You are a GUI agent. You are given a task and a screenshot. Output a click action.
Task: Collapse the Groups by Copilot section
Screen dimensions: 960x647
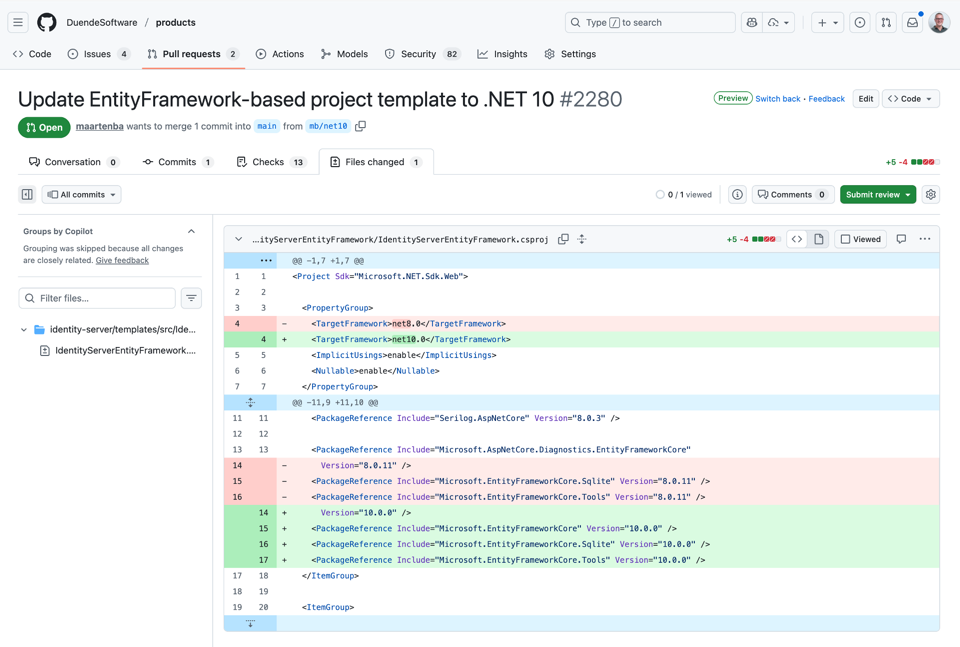[192, 231]
